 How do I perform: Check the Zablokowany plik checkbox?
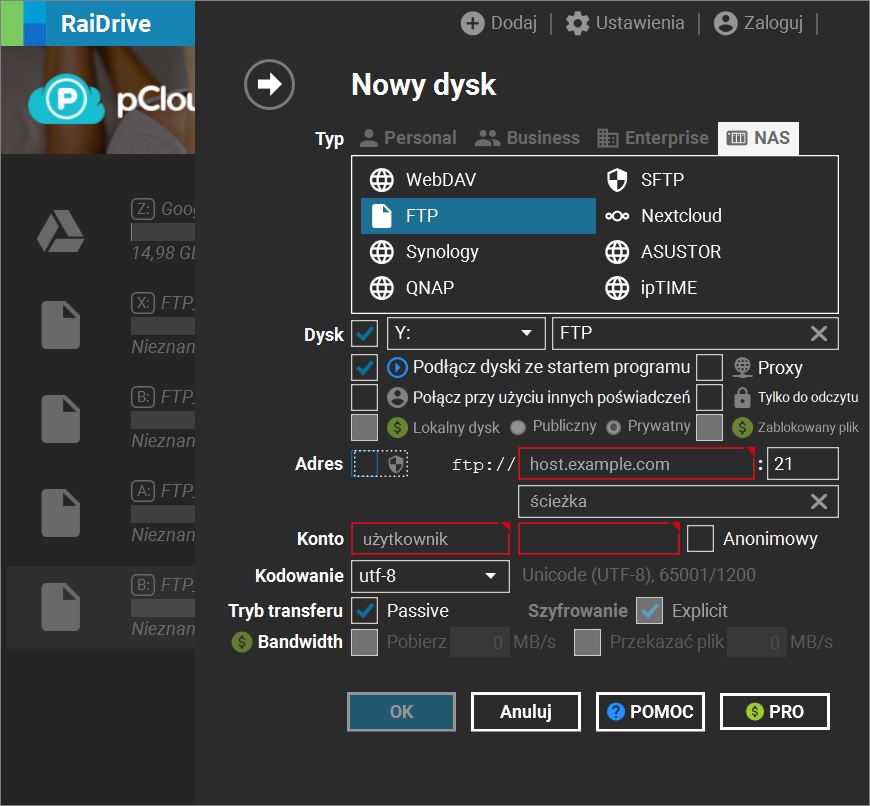[x=710, y=427]
